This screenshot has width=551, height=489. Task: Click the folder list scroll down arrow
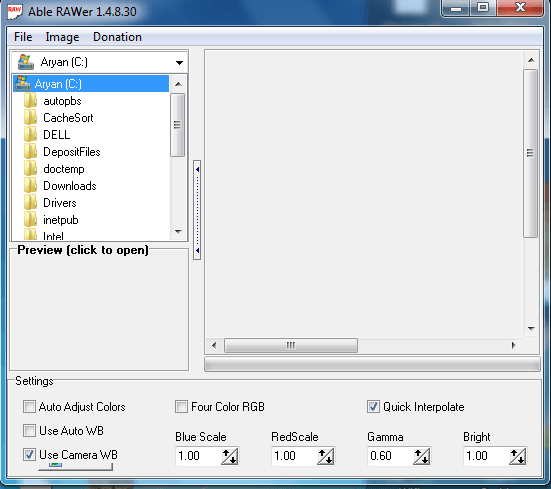178,232
